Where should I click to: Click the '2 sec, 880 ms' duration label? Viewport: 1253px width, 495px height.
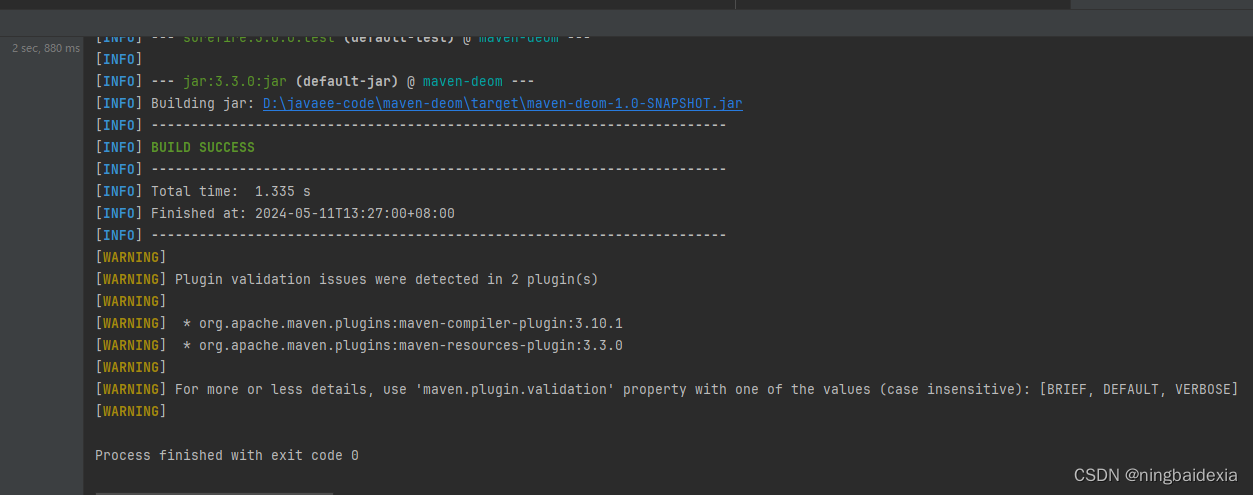pos(46,48)
